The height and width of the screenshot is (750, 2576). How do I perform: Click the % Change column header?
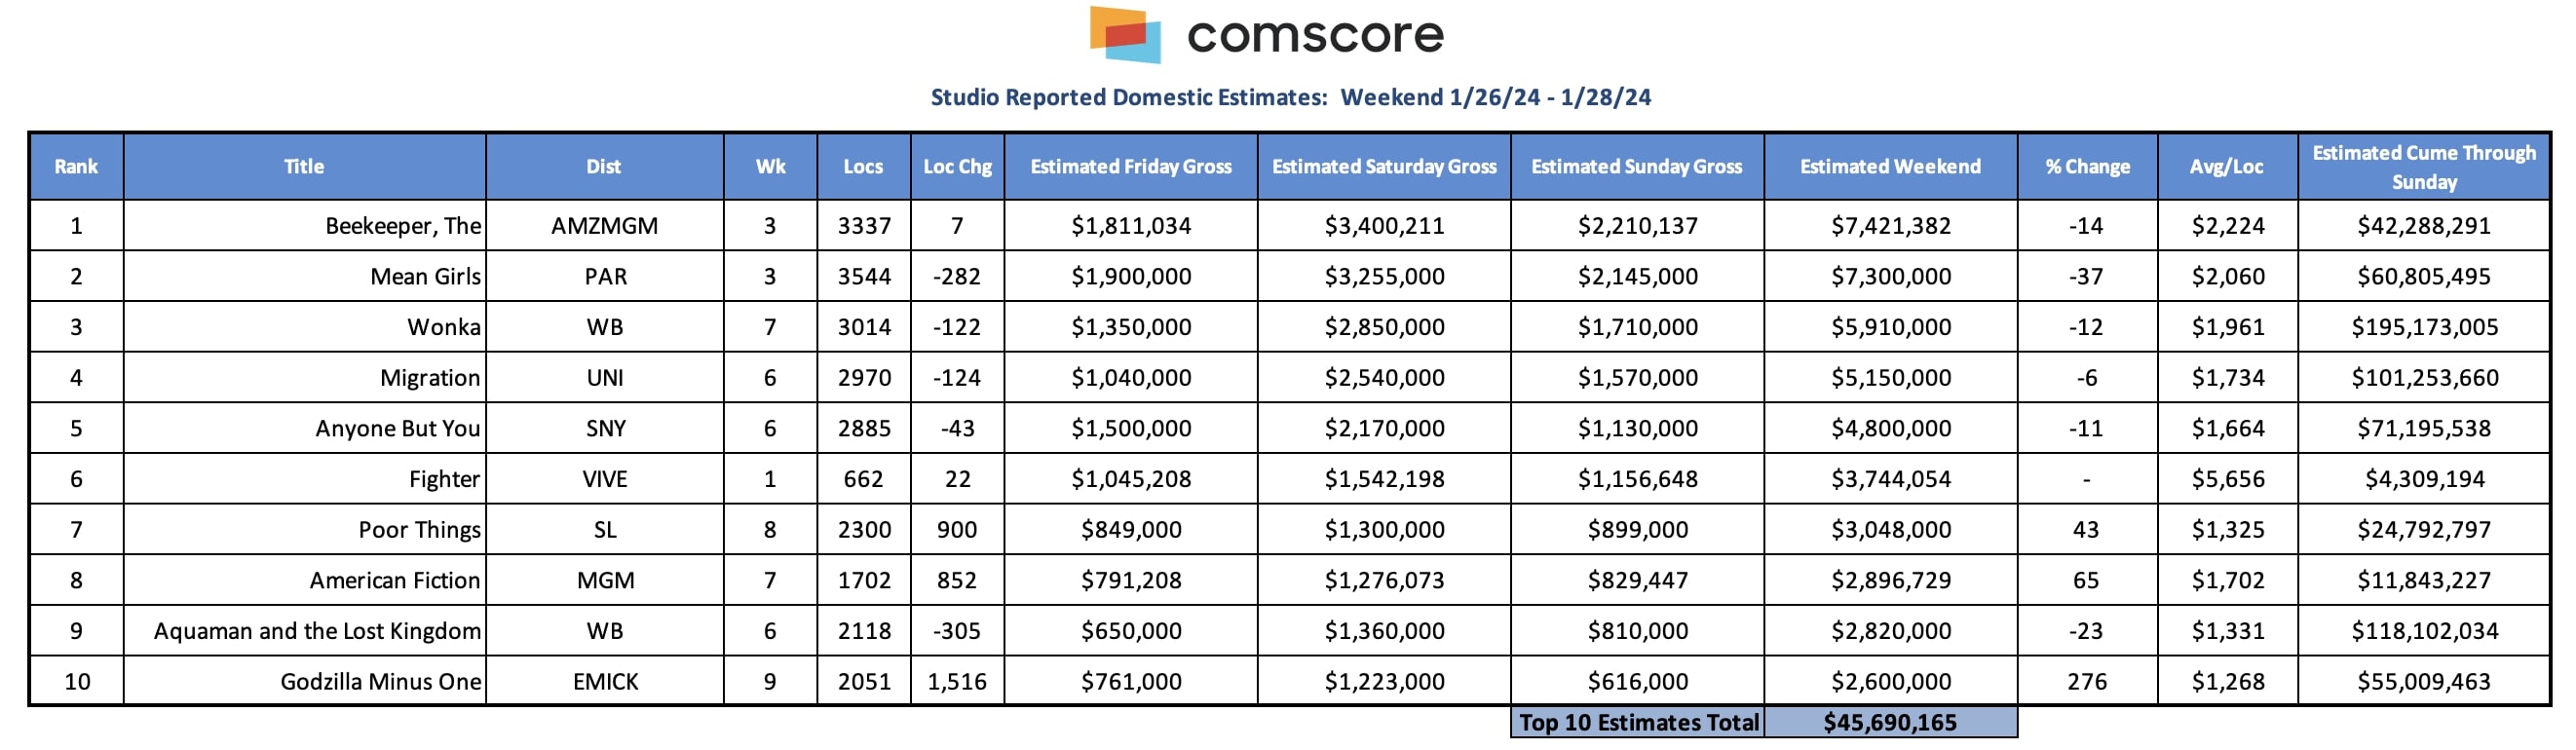(x=2087, y=166)
